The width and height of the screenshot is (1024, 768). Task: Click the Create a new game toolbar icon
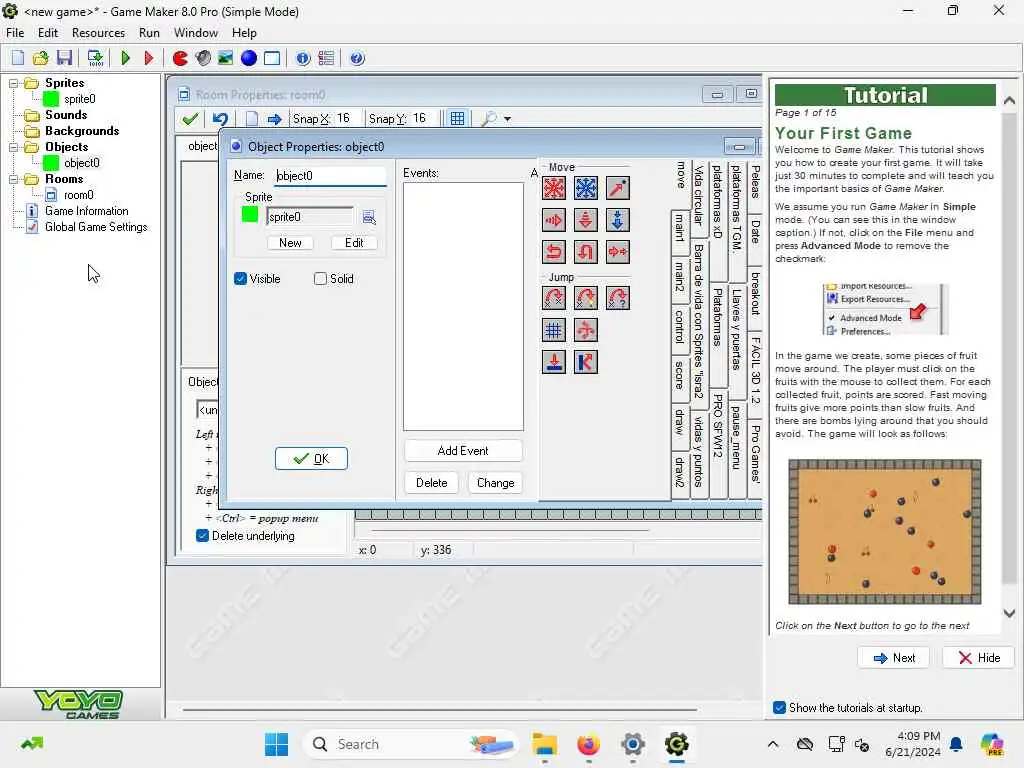pyautogui.click(x=18, y=58)
